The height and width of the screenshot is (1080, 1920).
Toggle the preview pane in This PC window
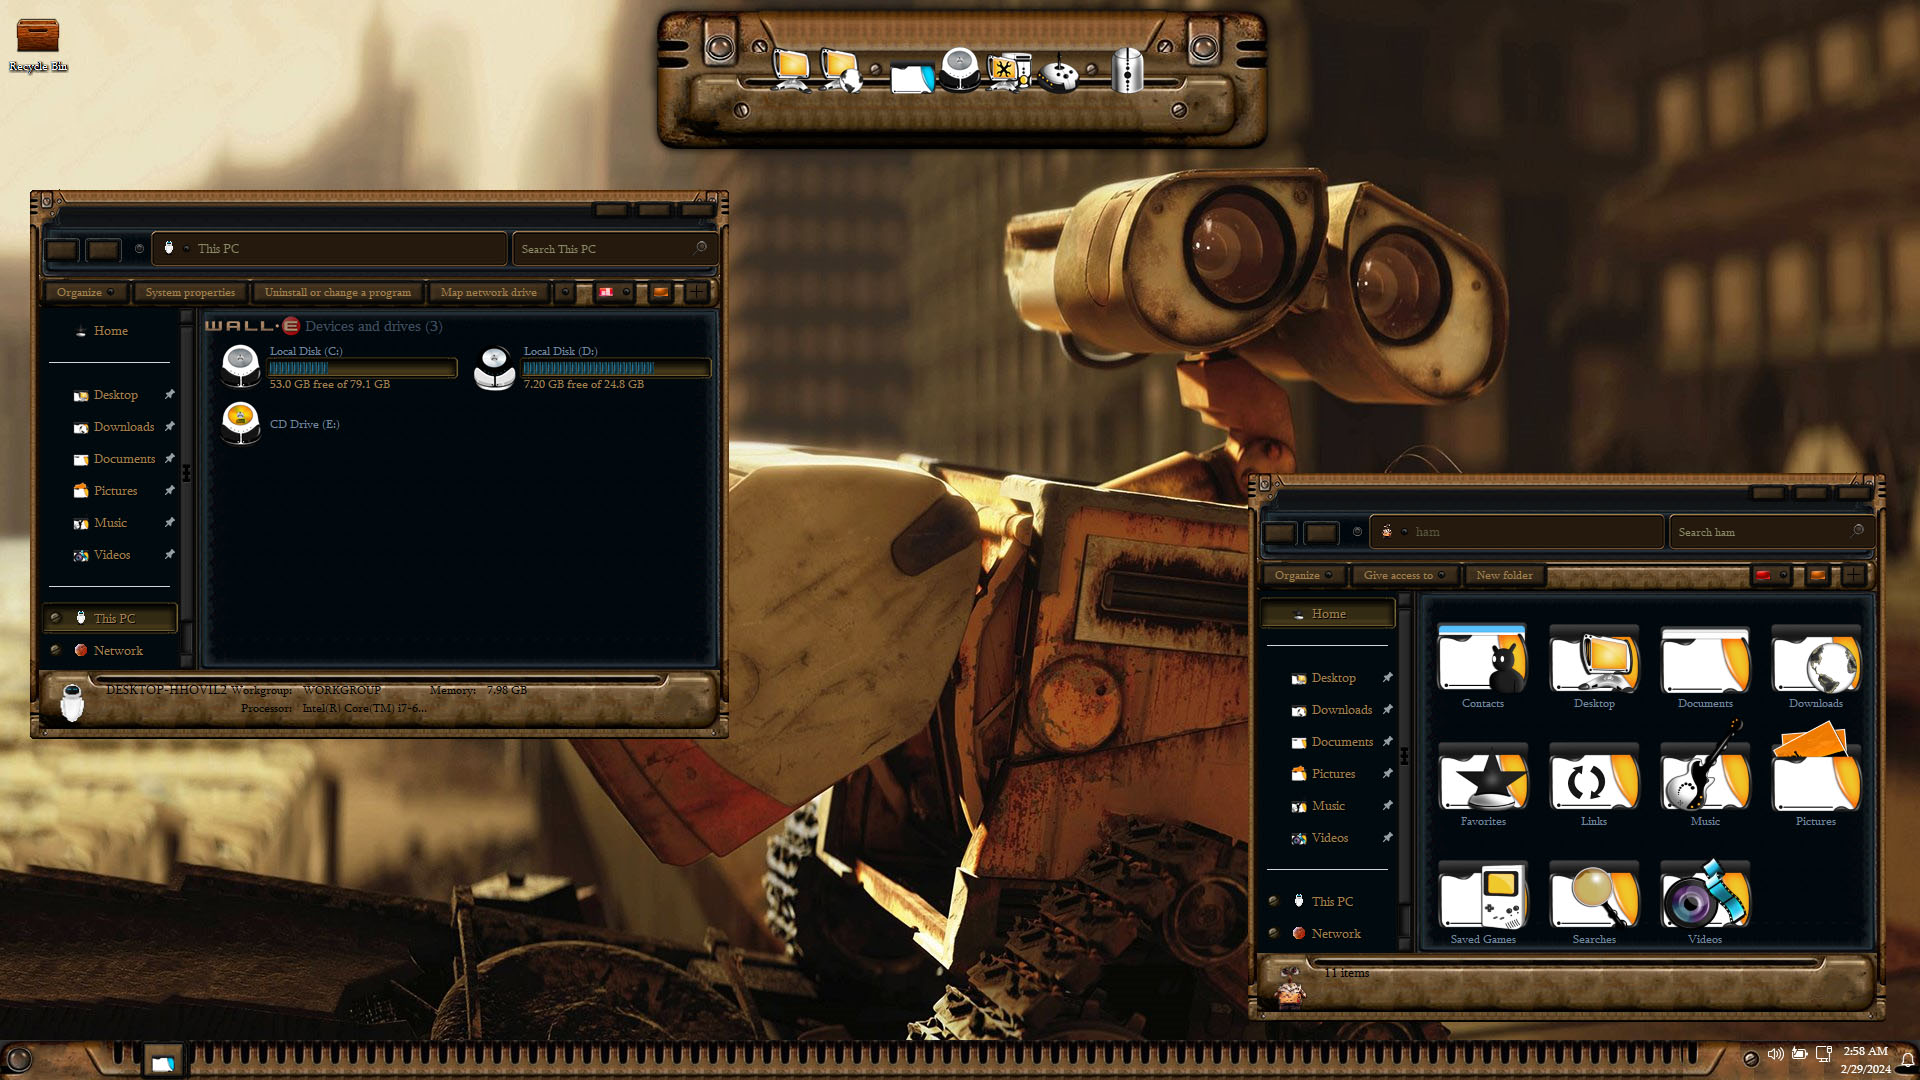click(x=660, y=292)
